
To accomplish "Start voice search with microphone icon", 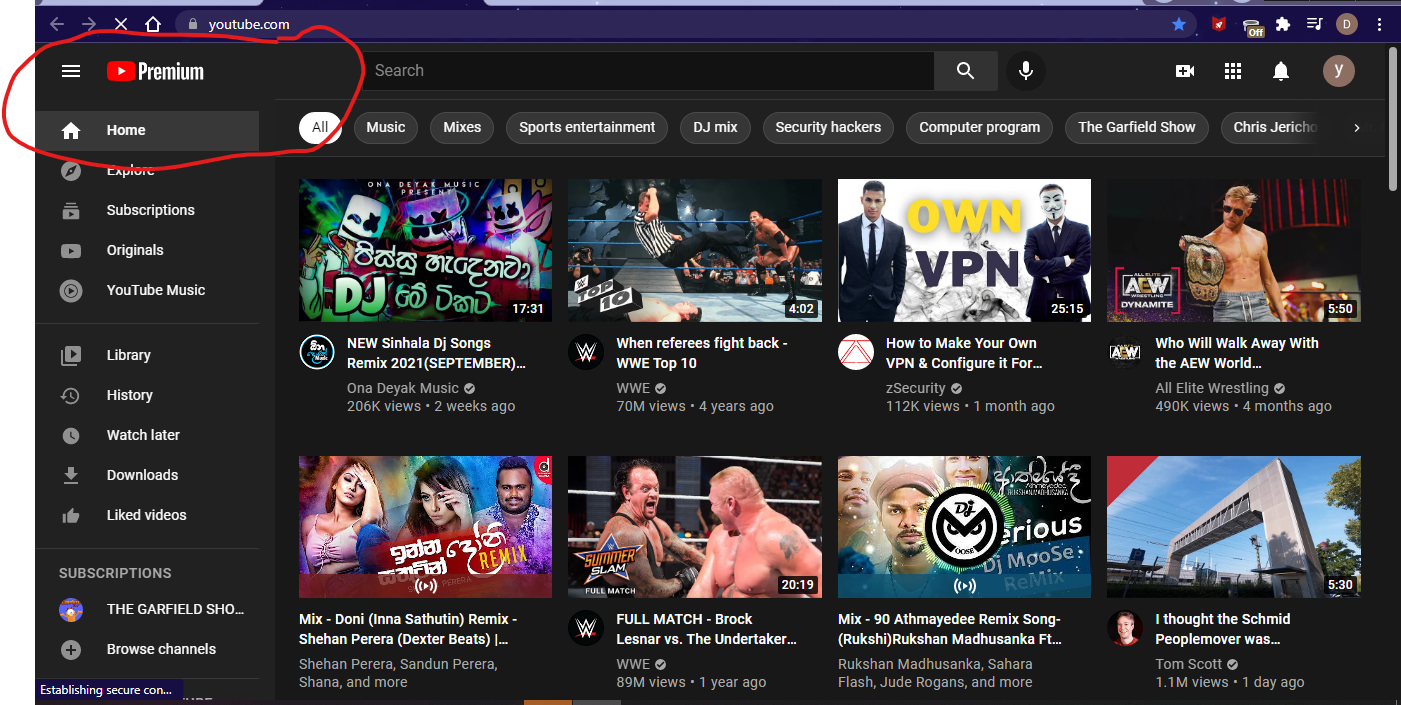I will pos(1025,71).
